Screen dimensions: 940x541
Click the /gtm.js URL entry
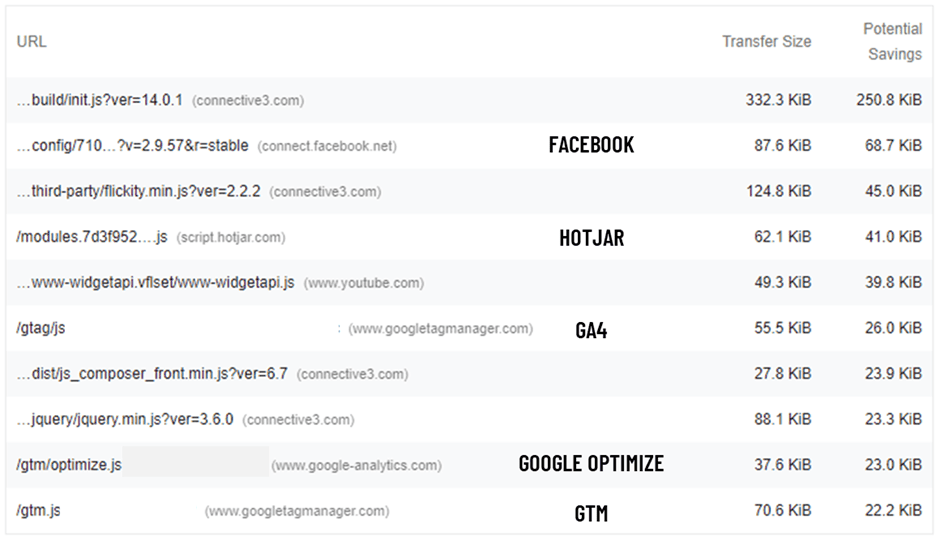39,511
